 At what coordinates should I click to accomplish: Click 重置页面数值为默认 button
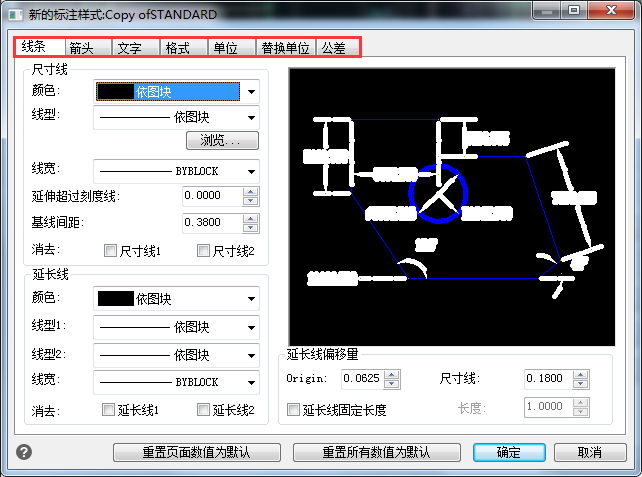197,452
